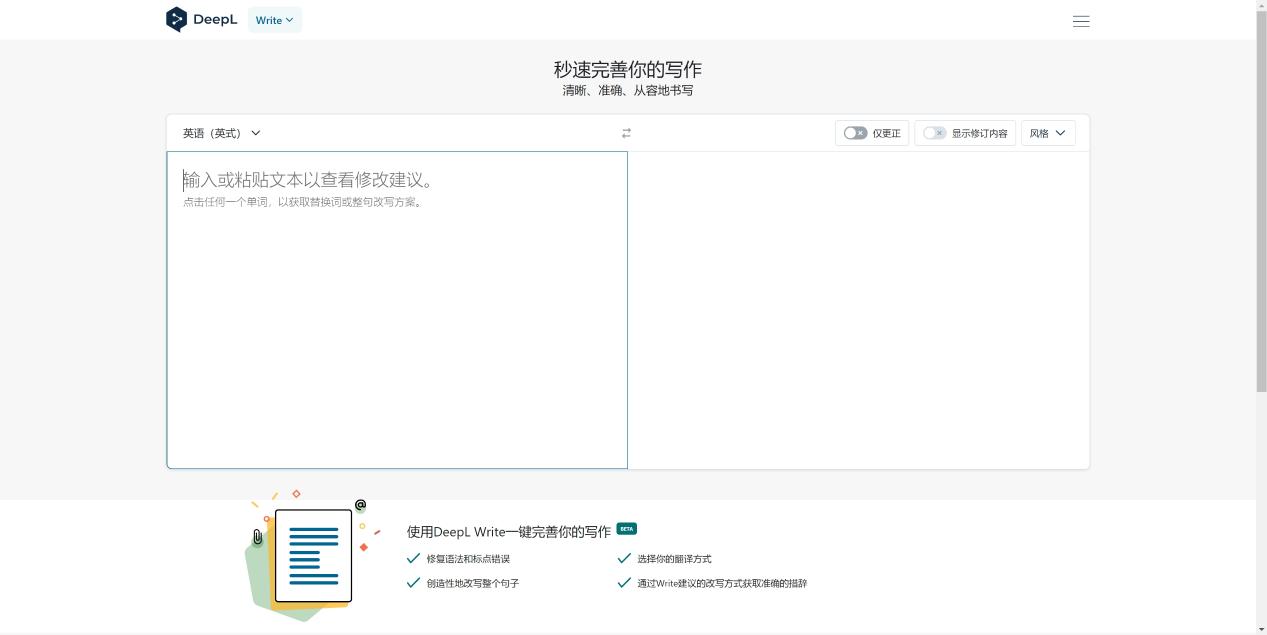This screenshot has width=1267, height=635.
Task: Click the checkmark beside 通过Write建议的改写方式获取准确的措辞
Action: [624, 582]
